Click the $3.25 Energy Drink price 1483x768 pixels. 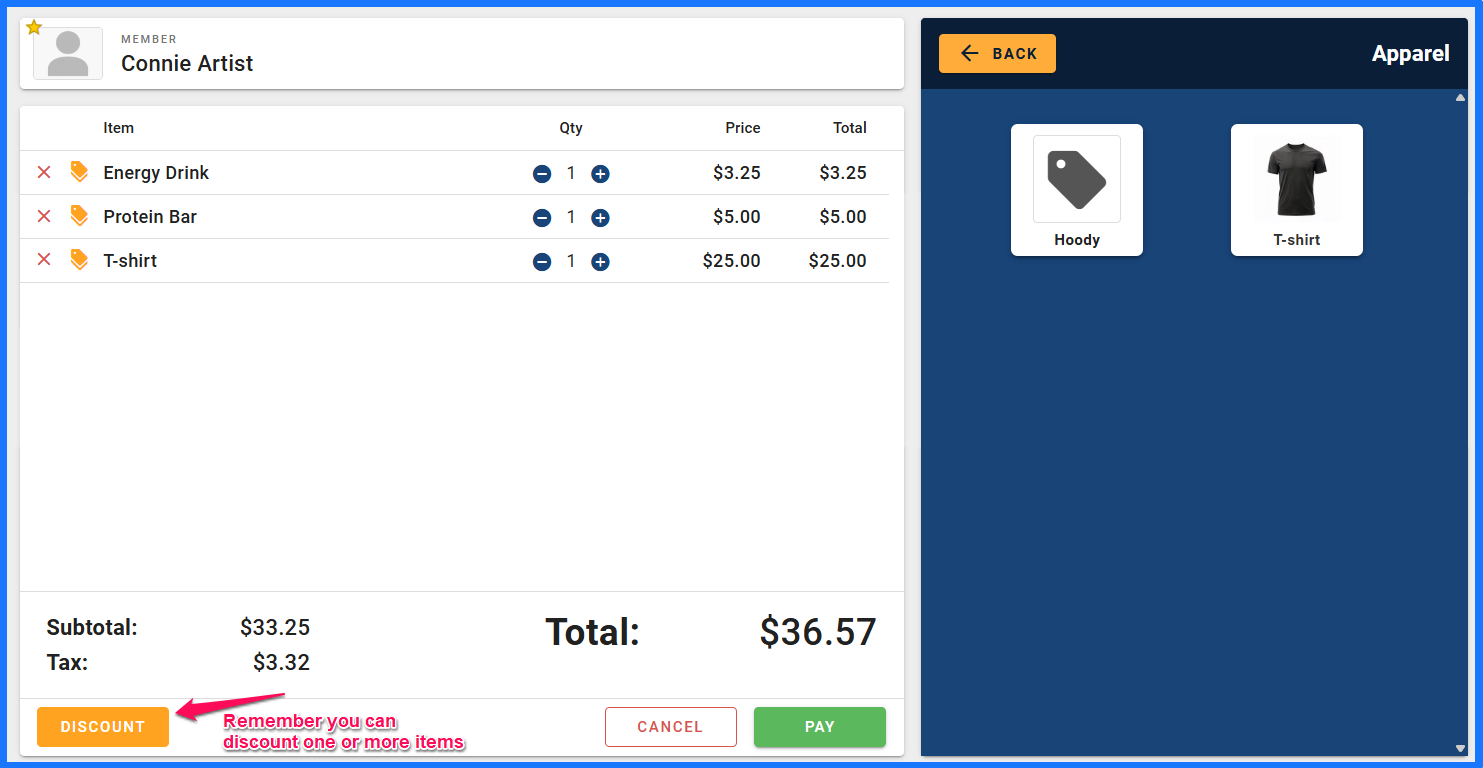tap(737, 173)
